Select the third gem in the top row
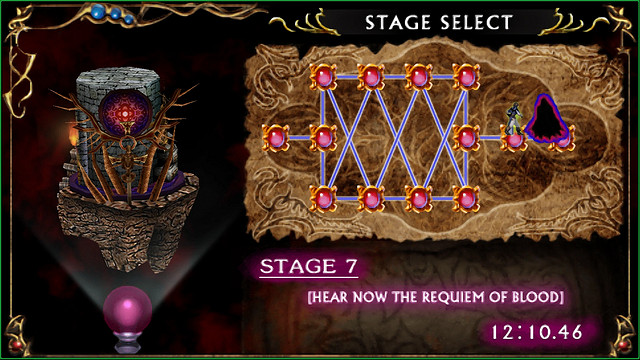This screenshot has width=640, height=360. [x=418, y=77]
